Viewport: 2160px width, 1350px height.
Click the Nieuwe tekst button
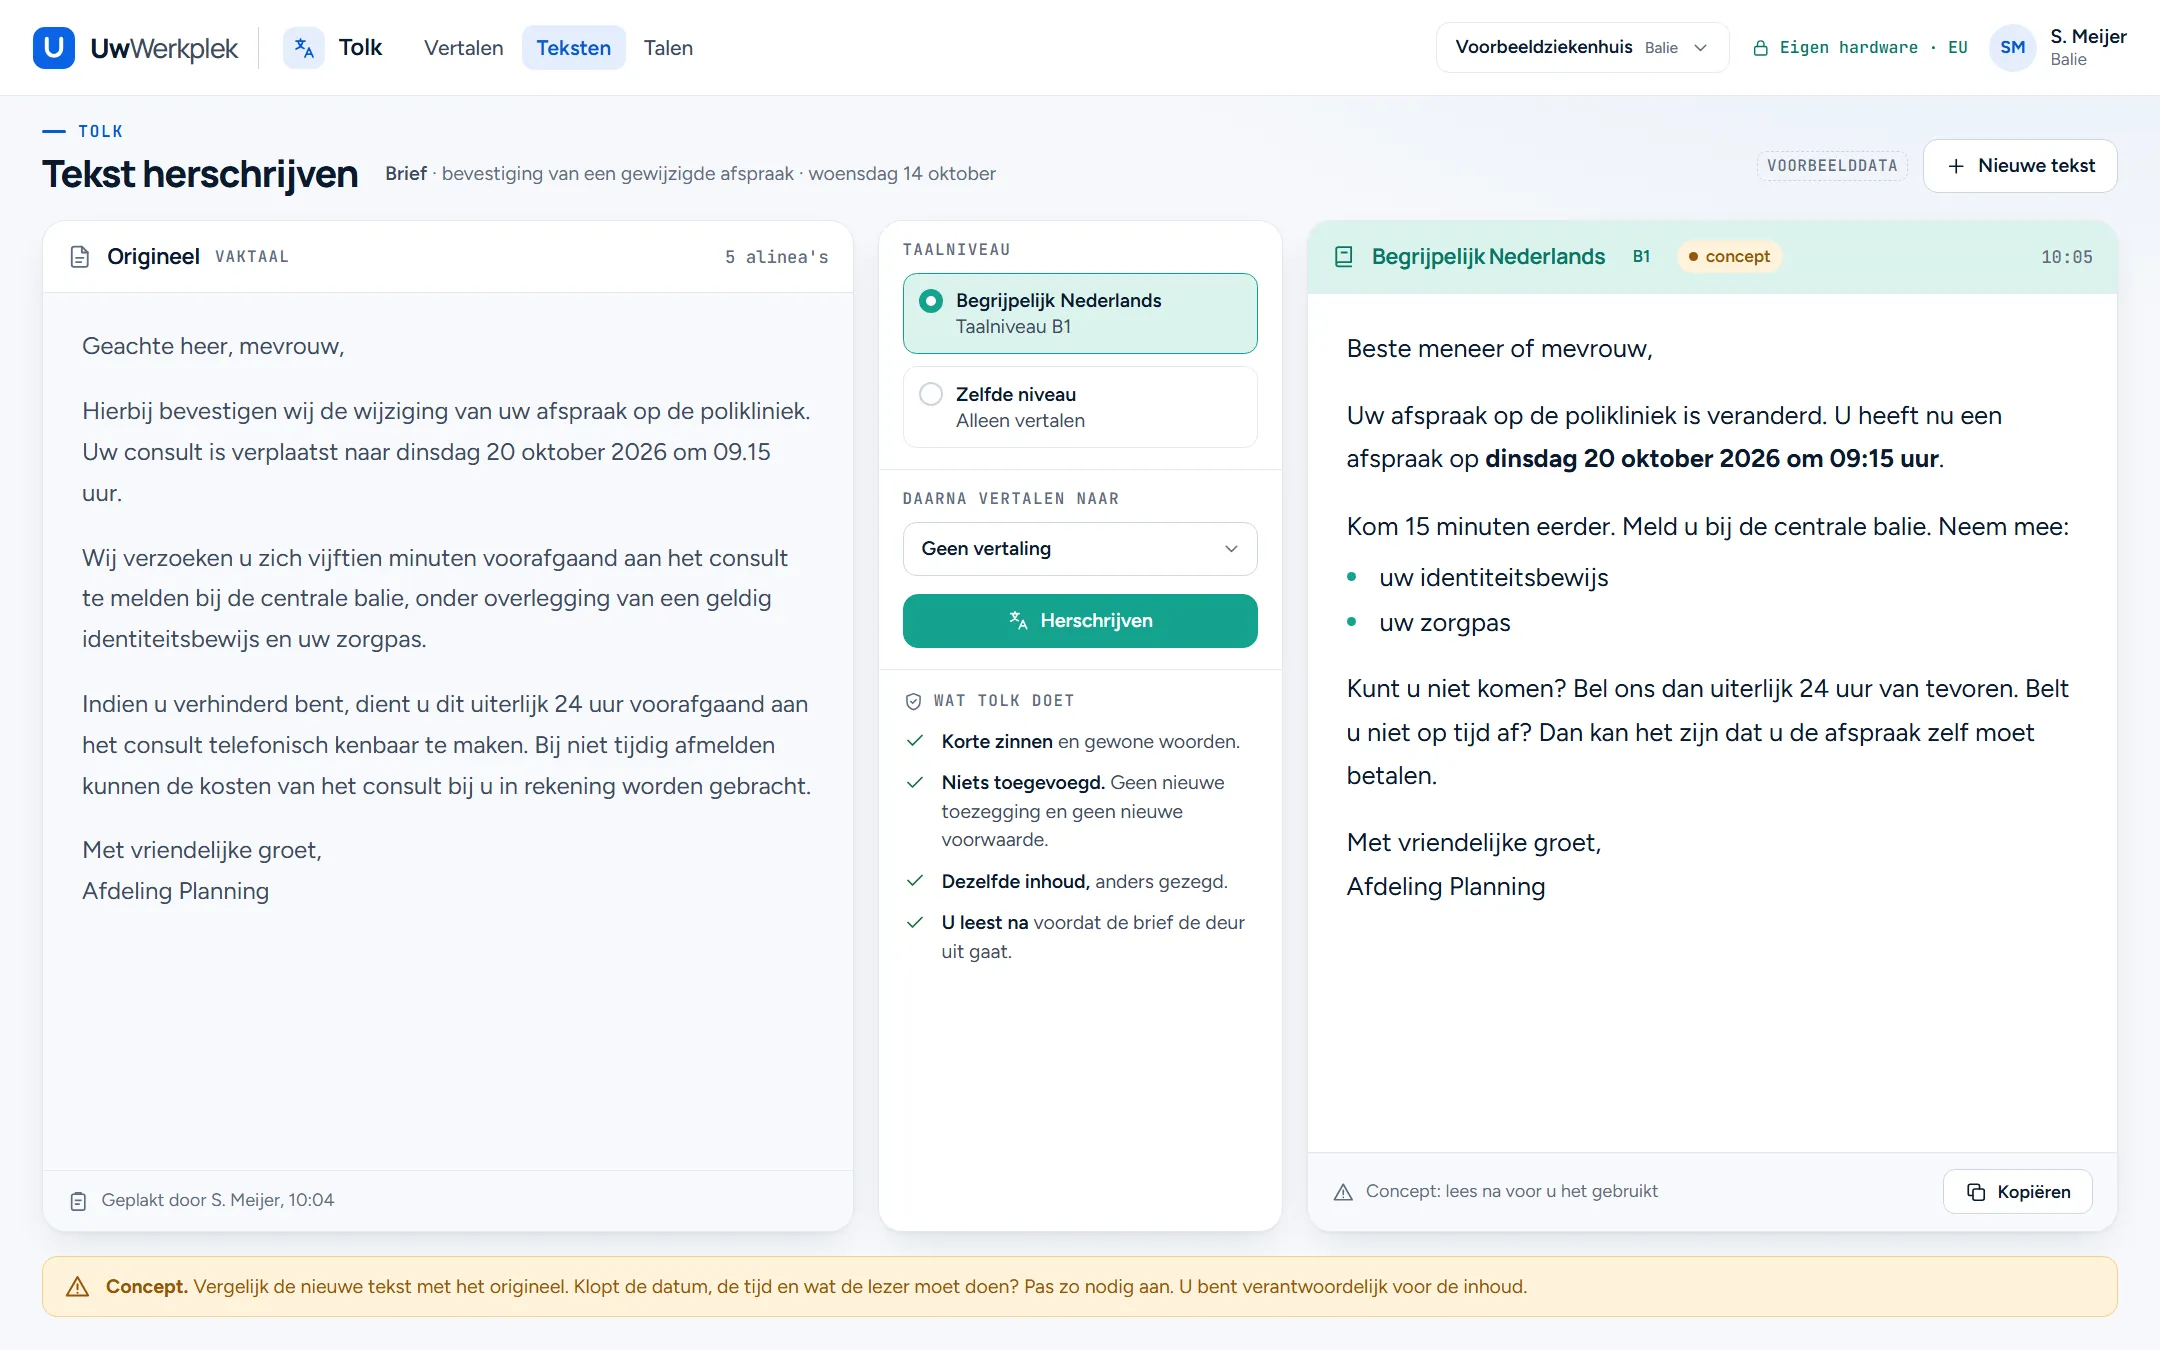pyautogui.click(x=2020, y=166)
